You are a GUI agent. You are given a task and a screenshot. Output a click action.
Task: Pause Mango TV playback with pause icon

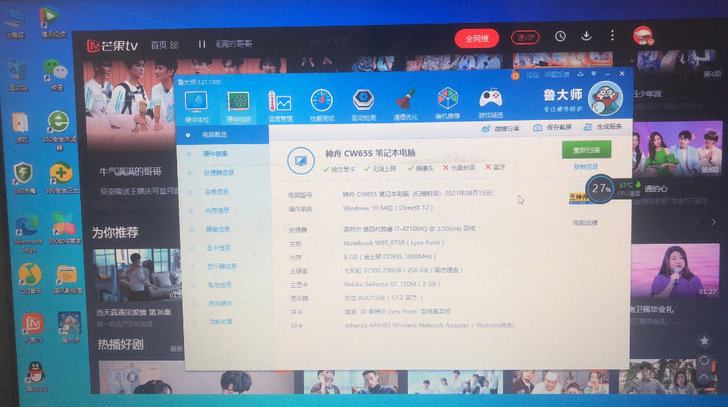tap(202, 44)
